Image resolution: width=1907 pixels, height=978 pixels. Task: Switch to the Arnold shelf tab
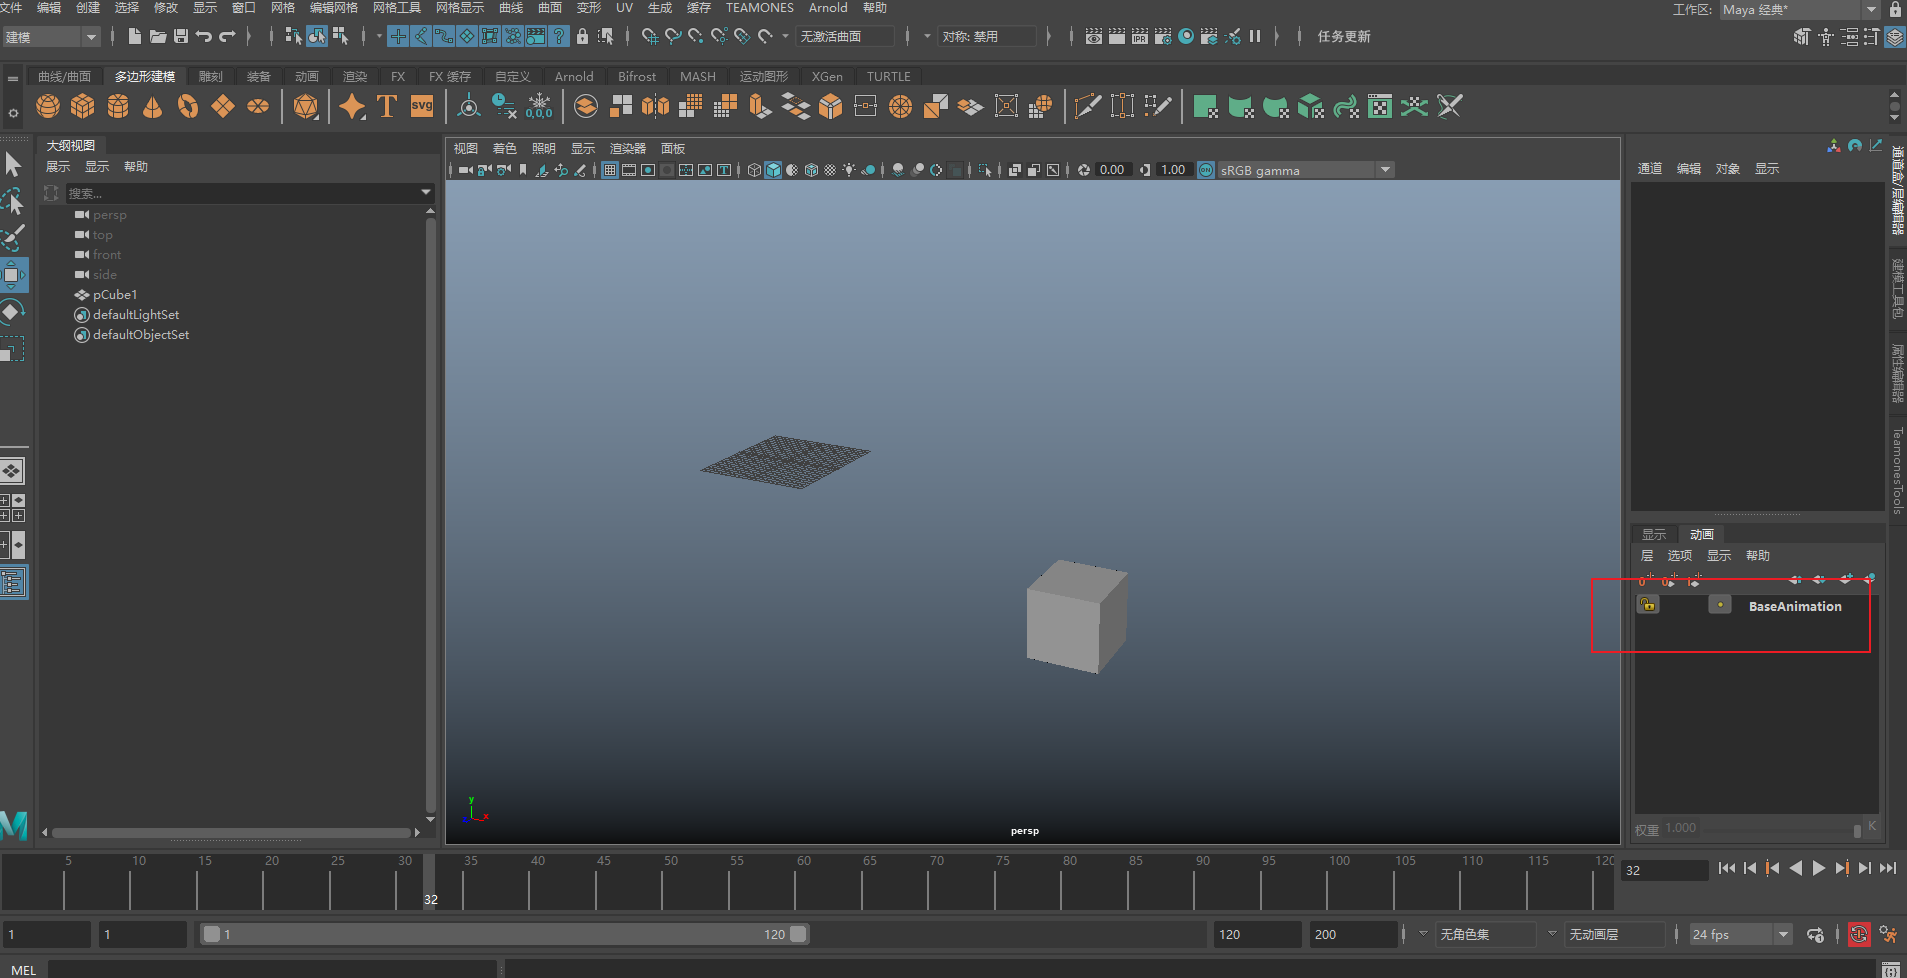tap(574, 76)
